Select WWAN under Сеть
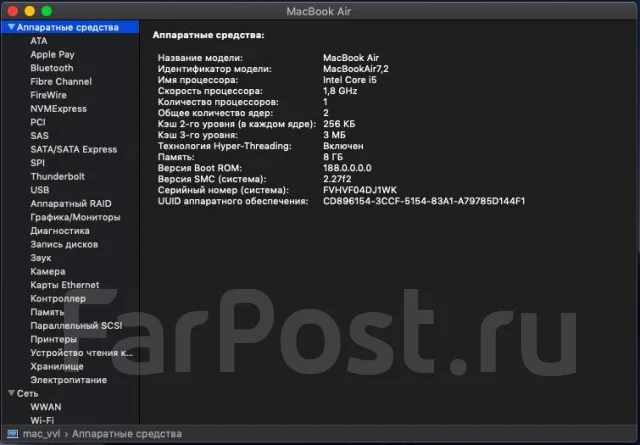Screen dimensions: 640x445 coord(46,407)
